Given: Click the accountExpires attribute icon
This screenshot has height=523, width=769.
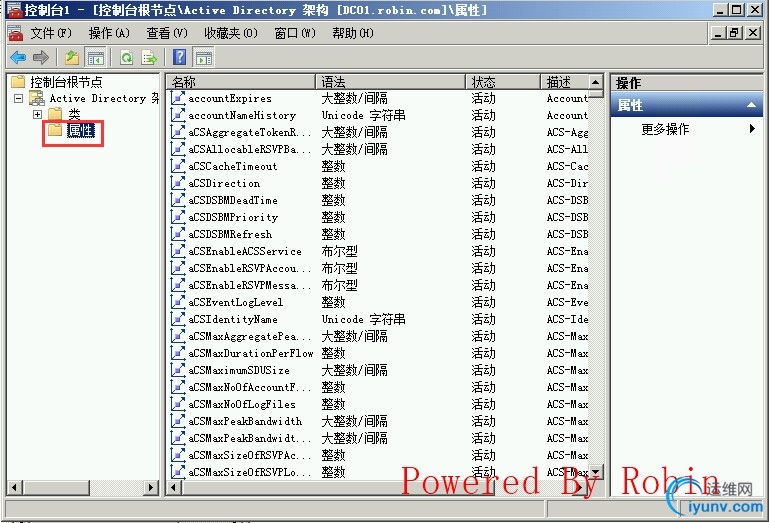Looking at the screenshot, I should 178,98.
